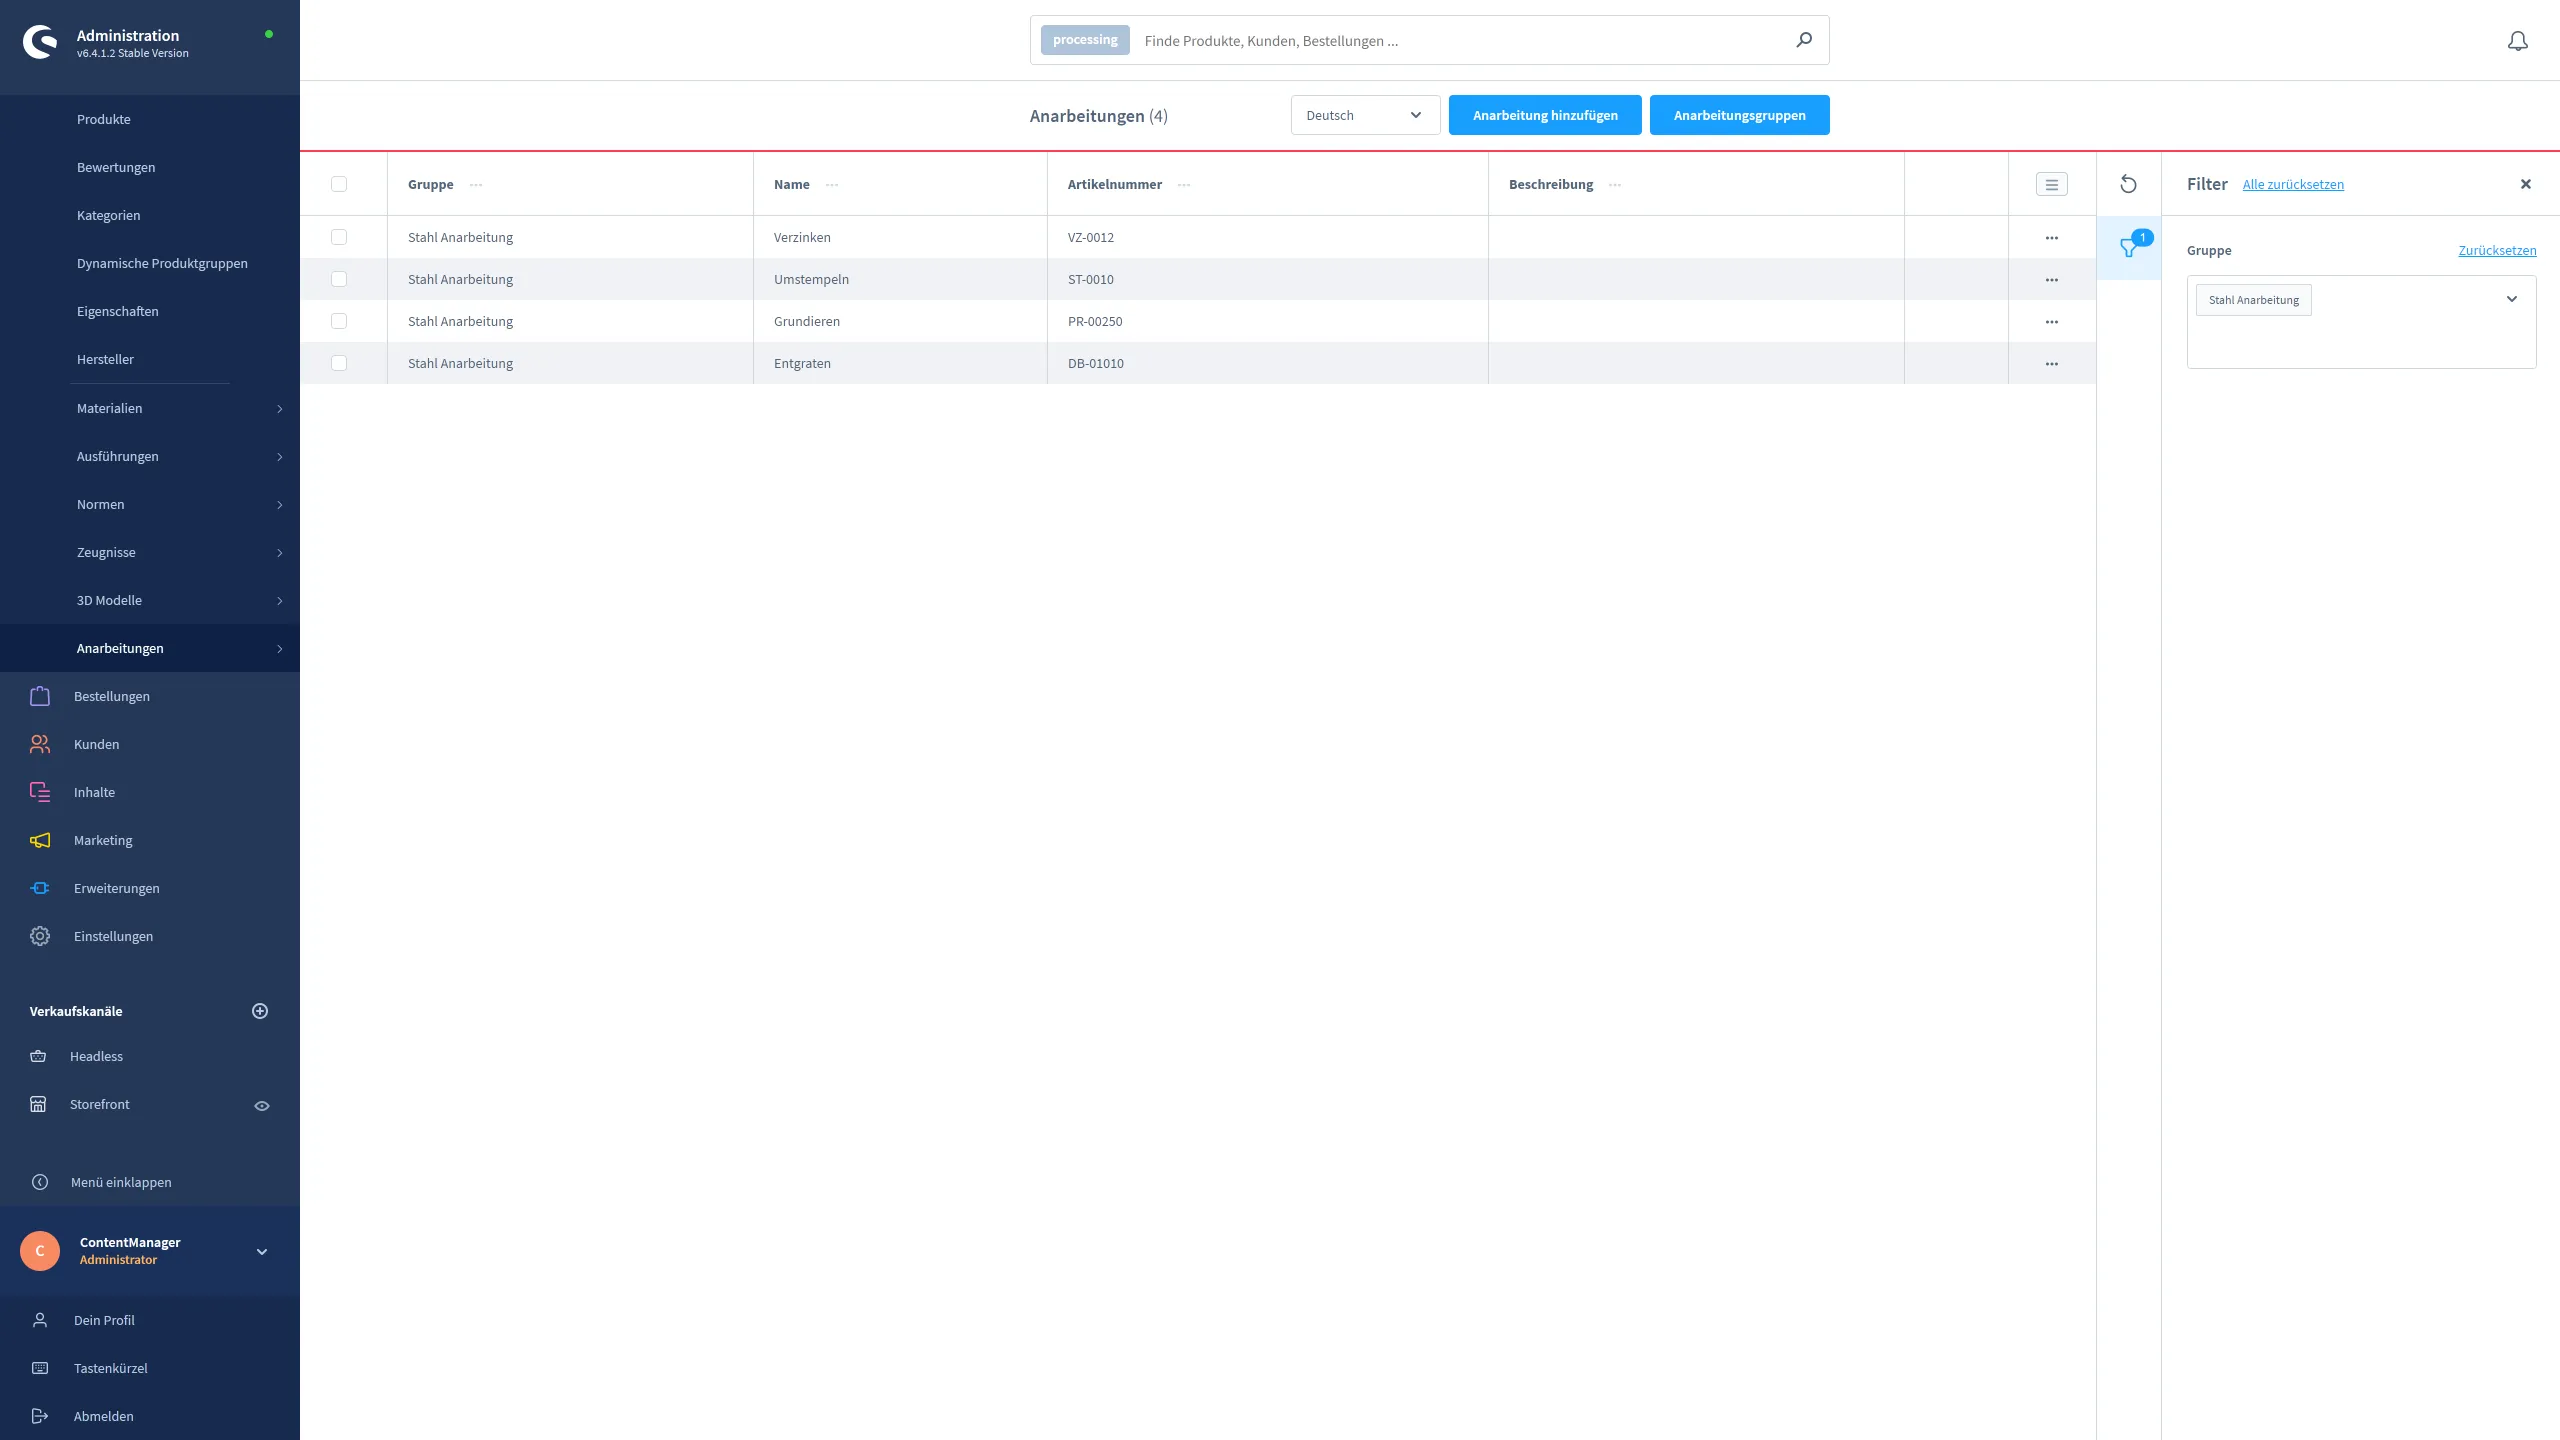Open the Deutsch language dropdown

[x=1365, y=115]
